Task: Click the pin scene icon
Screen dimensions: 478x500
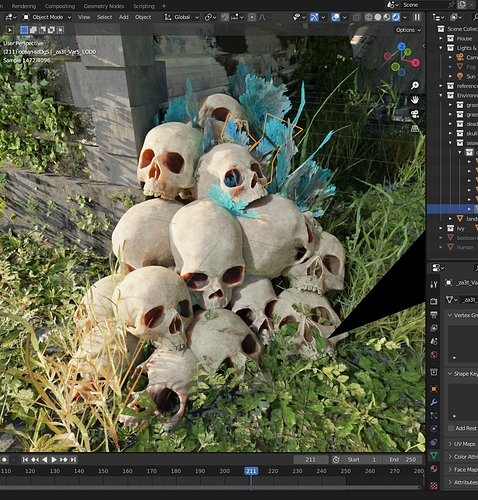Action: [x=451, y=5]
